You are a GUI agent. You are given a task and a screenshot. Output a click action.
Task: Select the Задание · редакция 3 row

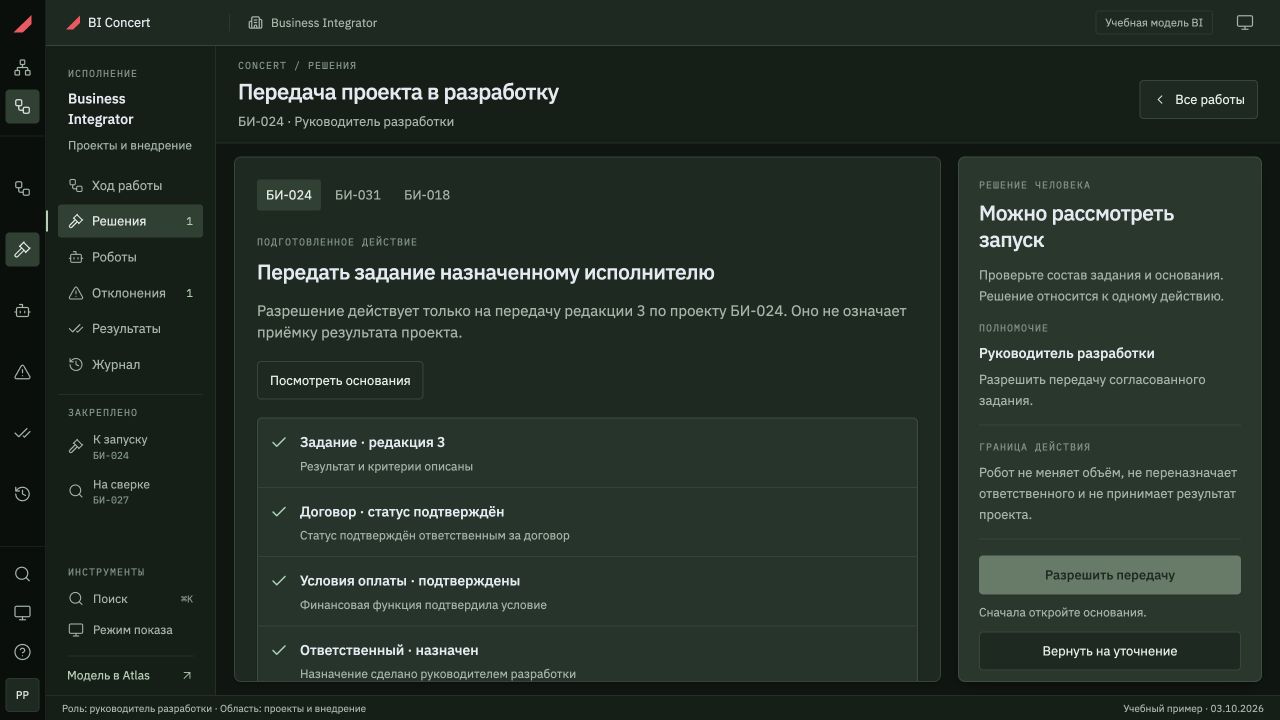[x=587, y=453]
